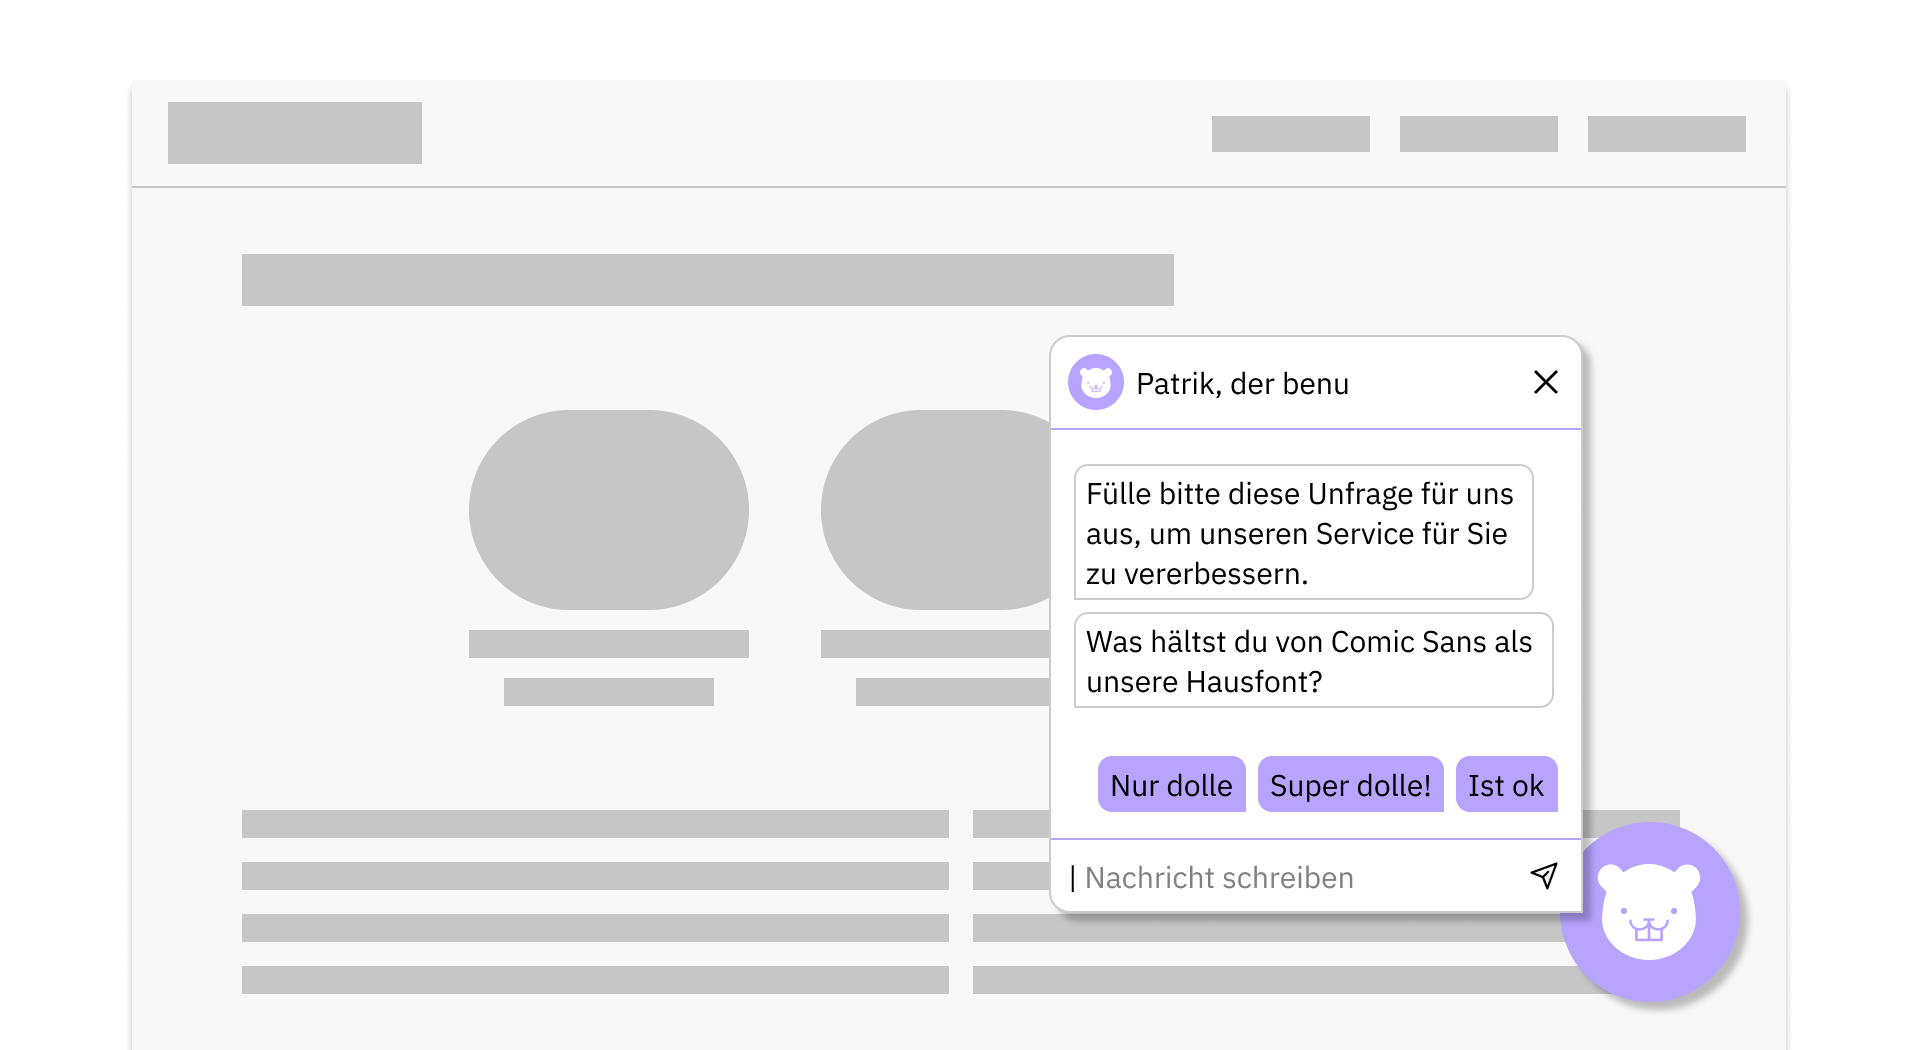This screenshot has width=1920, height=1050.
Task: Open the last navigation placeholder item
Action: (1666, 134)
